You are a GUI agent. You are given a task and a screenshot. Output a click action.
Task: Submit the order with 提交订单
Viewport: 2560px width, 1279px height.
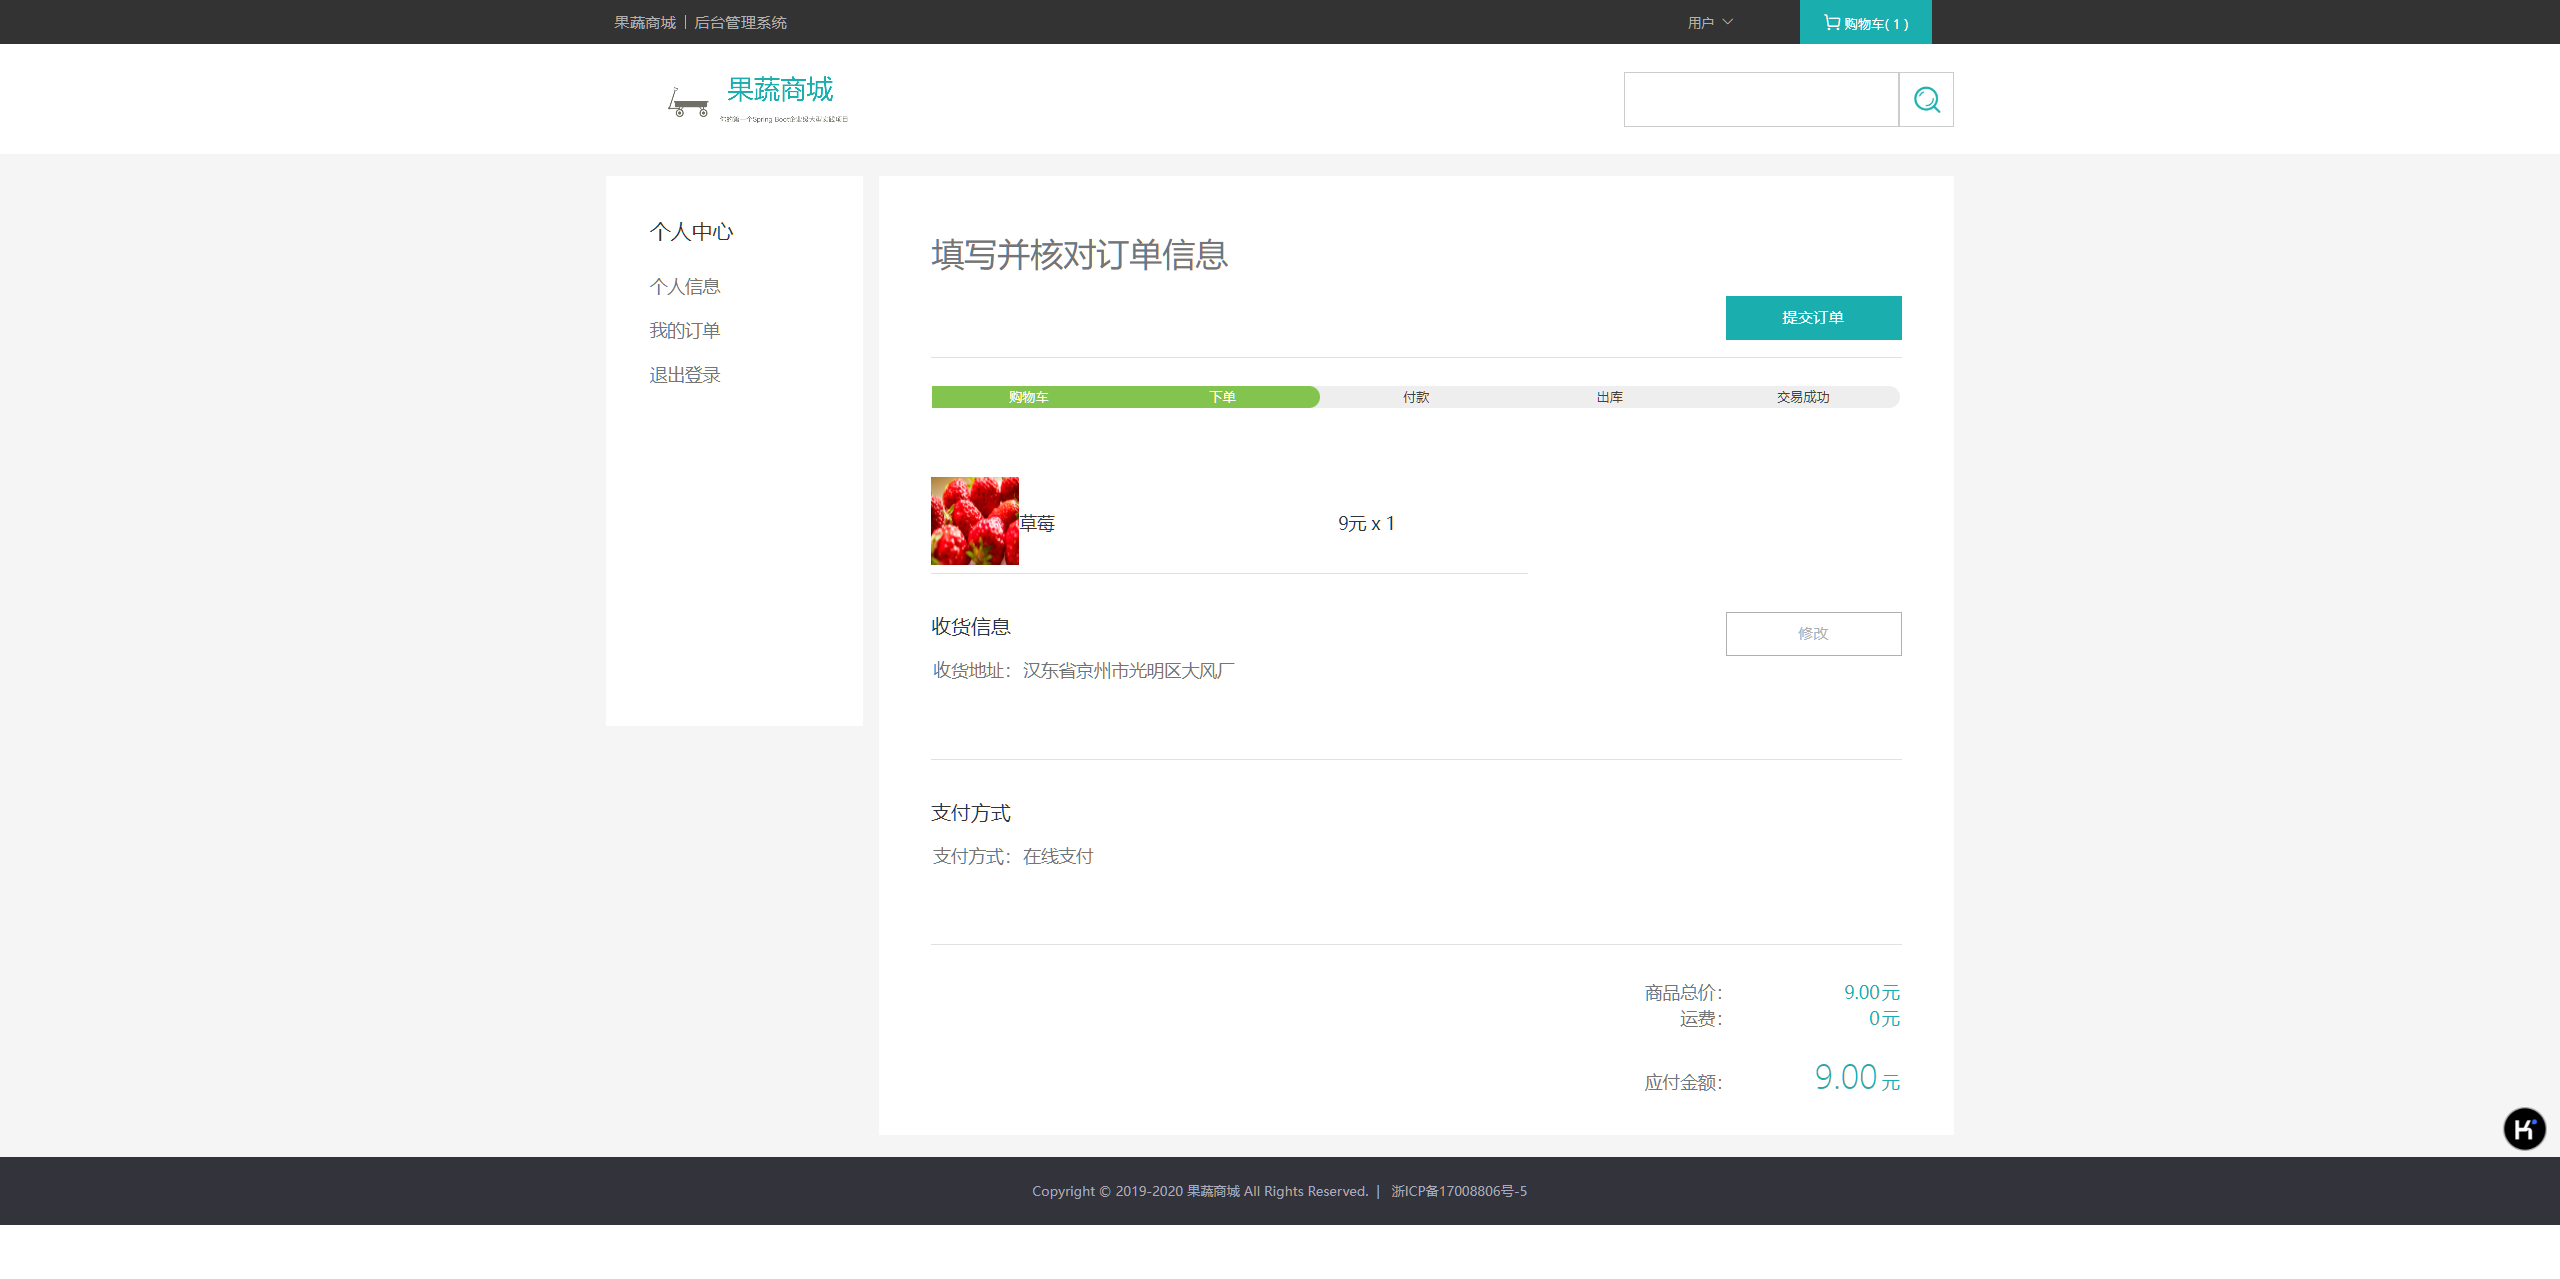[x=1813, y=318]
